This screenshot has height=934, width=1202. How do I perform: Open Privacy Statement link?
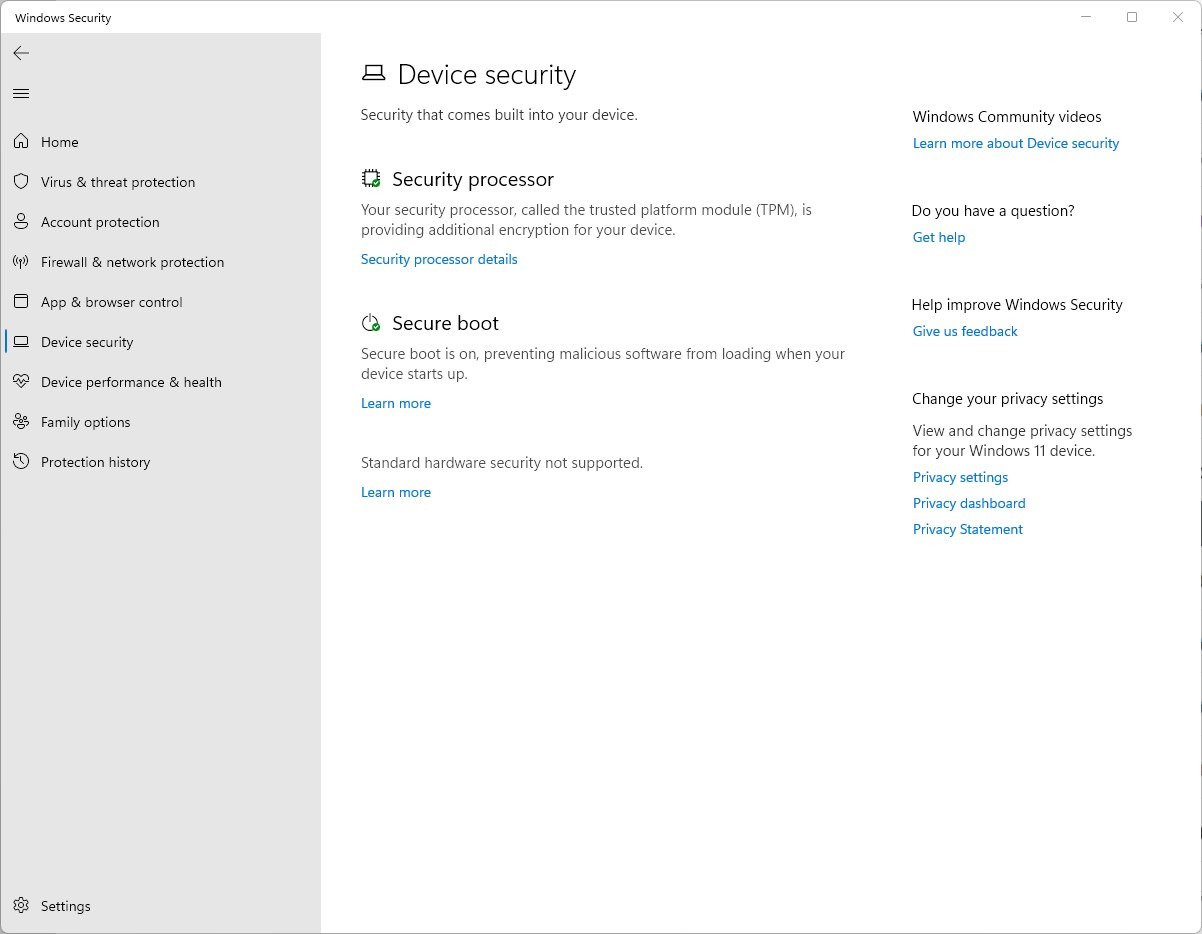click(968, 529)
